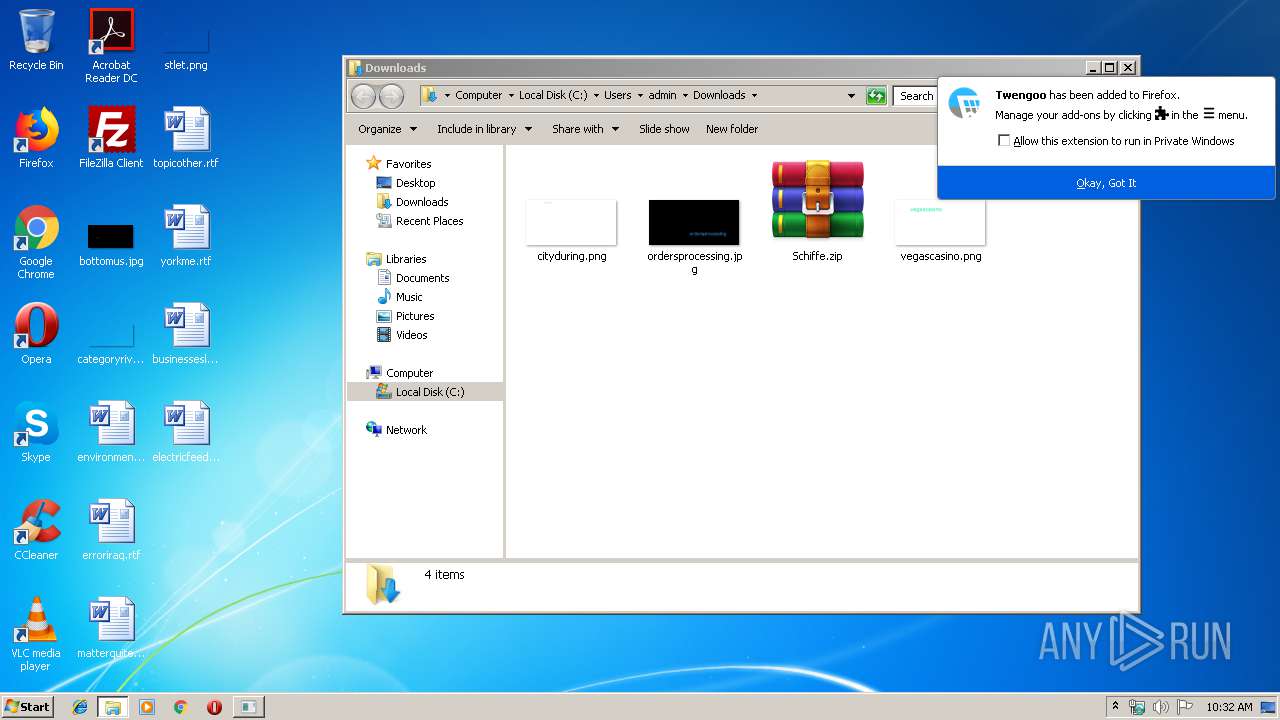Expand address bar history dropdown arrow

(x=851, y=96)
